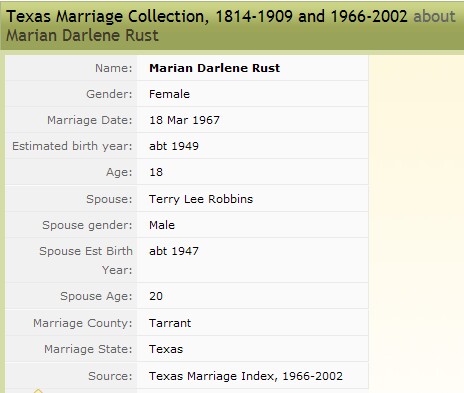
Task: Click the Texas Marriage Index source text
Action: 246,376
